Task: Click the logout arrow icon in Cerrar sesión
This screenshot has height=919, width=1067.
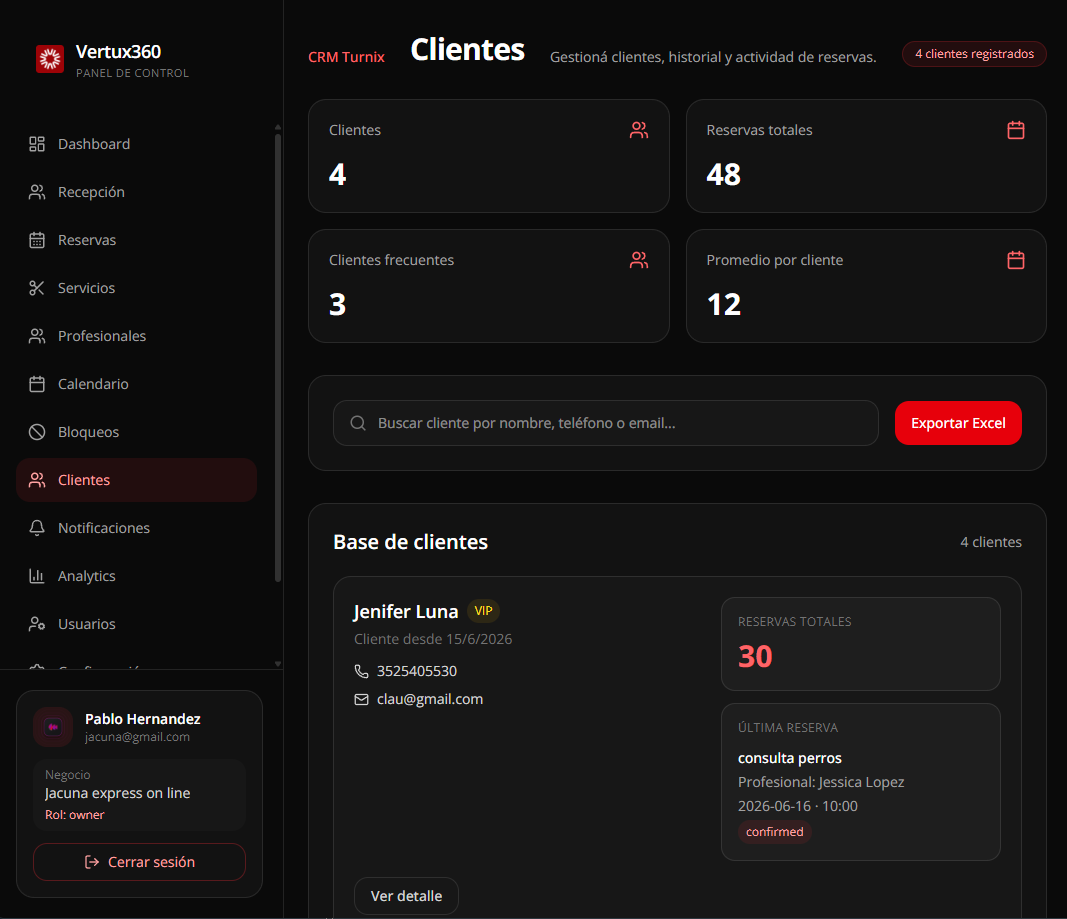Action: pyautogui.click(x=91, y=862)
